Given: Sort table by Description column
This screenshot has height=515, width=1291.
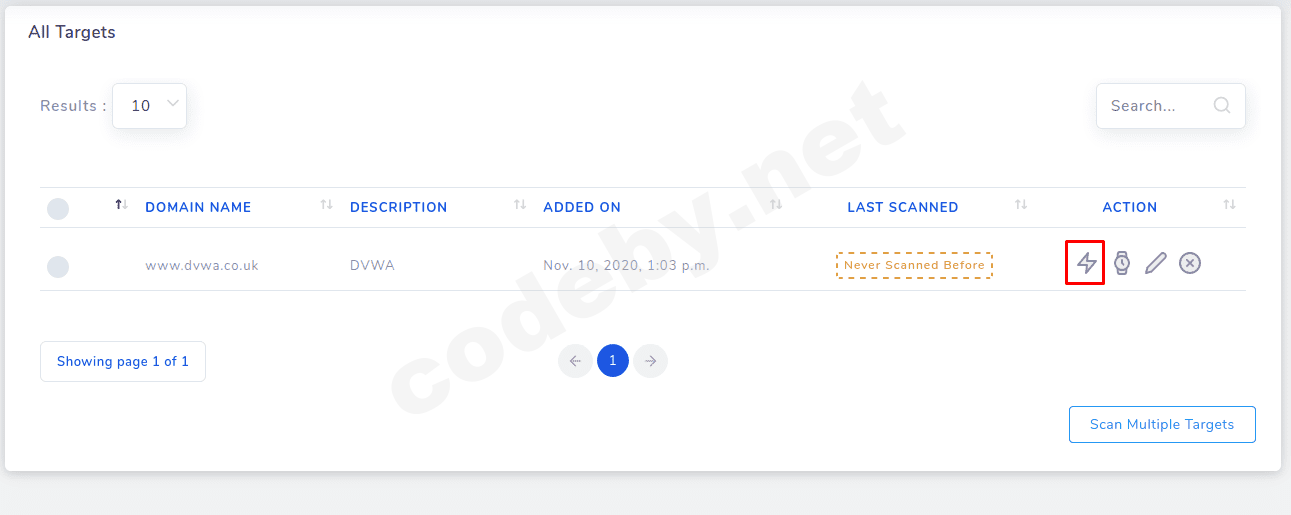Looking at the screenshot, I should click(x=398, y=207).
